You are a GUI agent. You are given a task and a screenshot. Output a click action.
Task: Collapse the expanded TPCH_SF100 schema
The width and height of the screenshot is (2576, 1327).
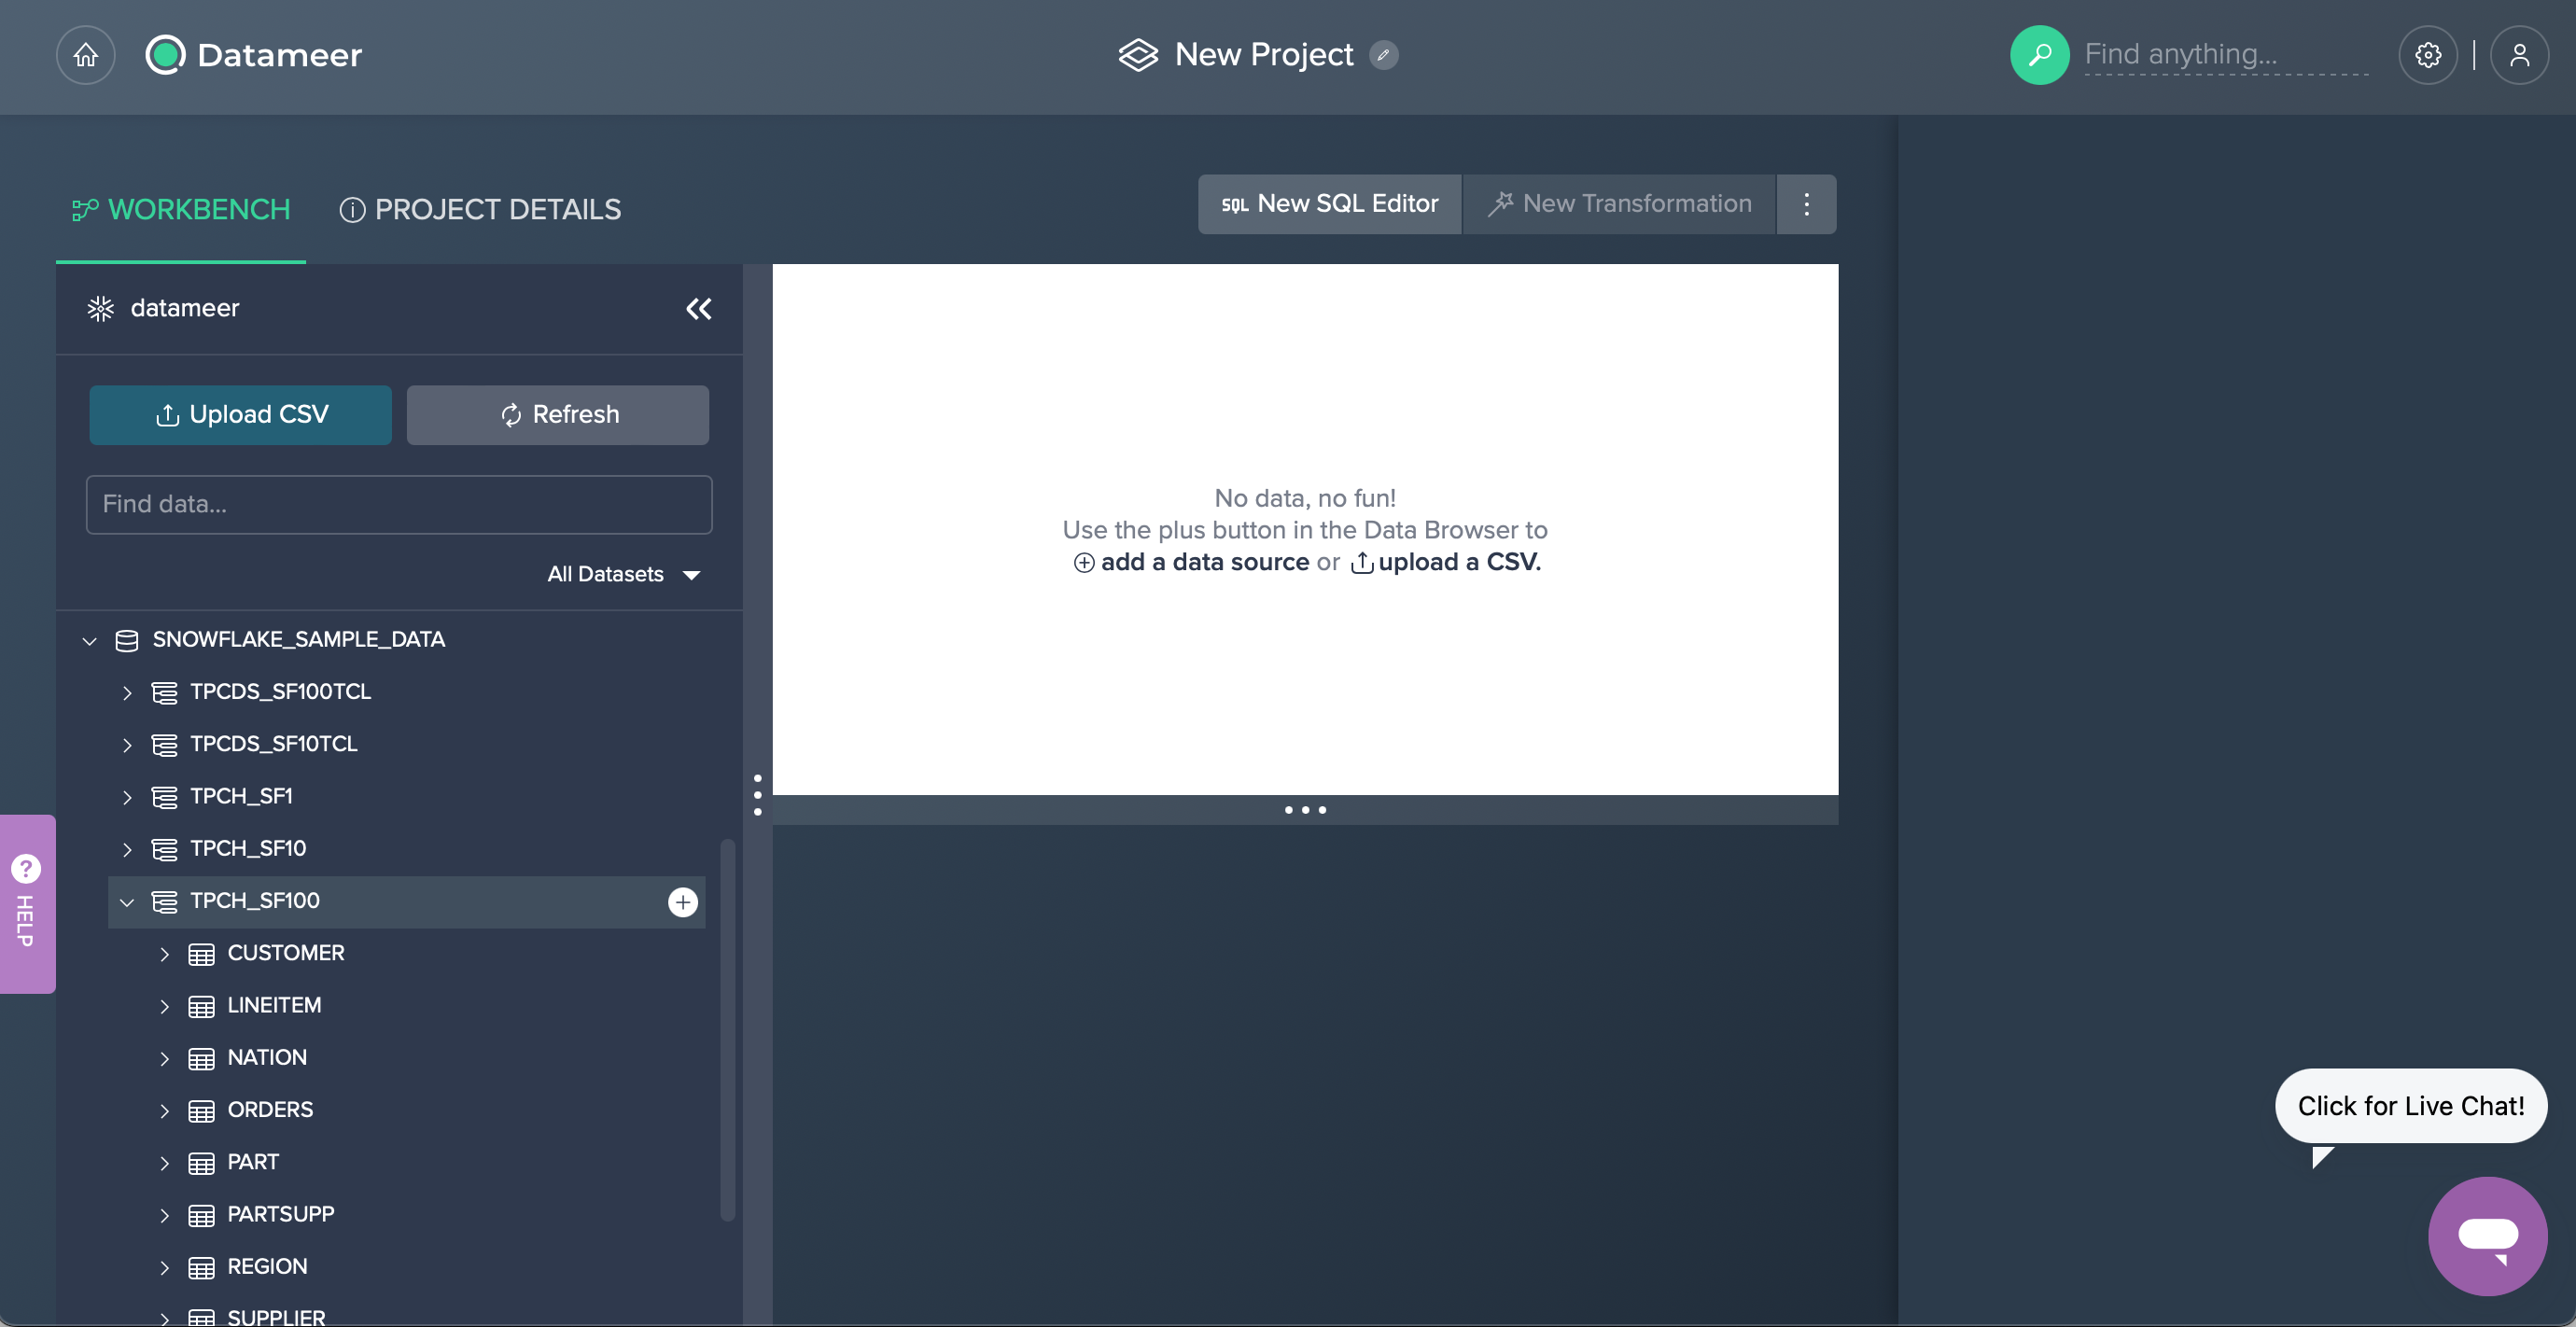(127, 901)
